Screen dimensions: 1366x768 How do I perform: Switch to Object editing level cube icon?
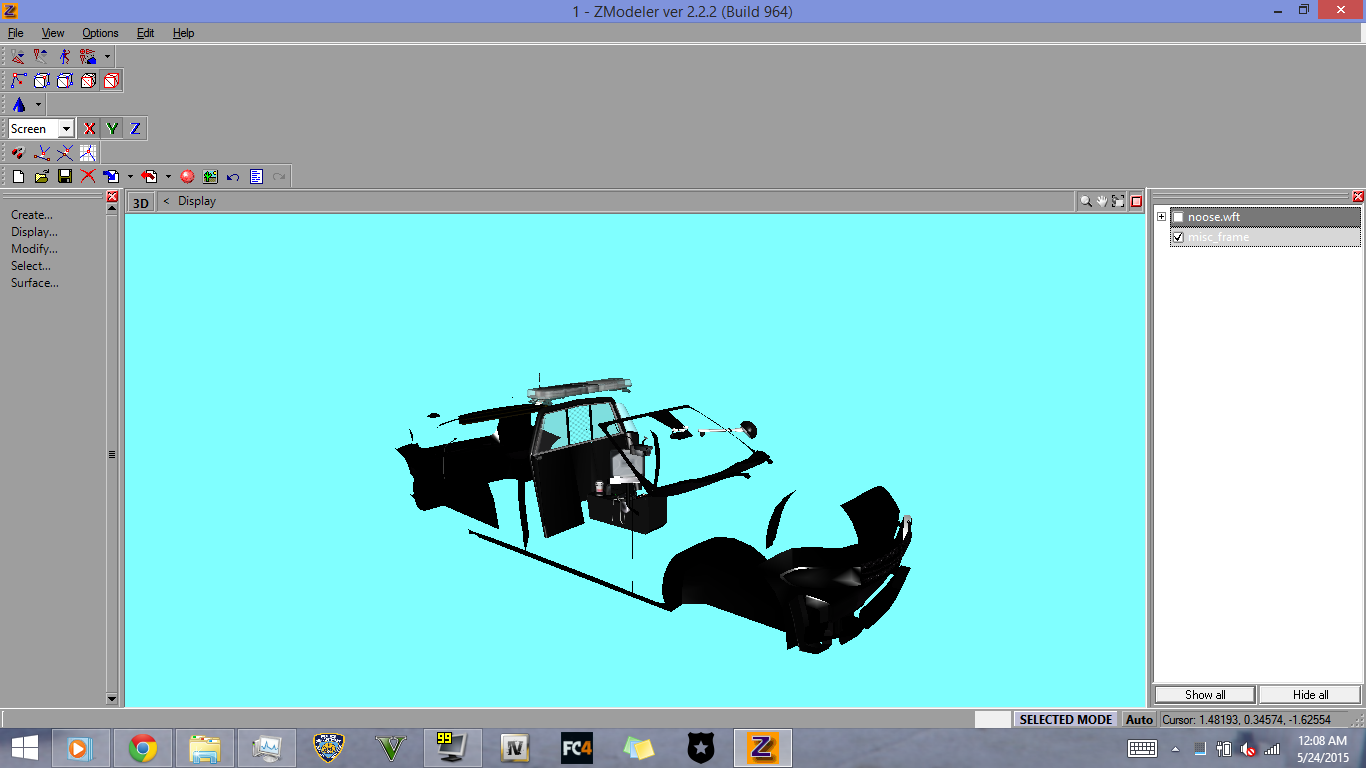click(111, 81)
